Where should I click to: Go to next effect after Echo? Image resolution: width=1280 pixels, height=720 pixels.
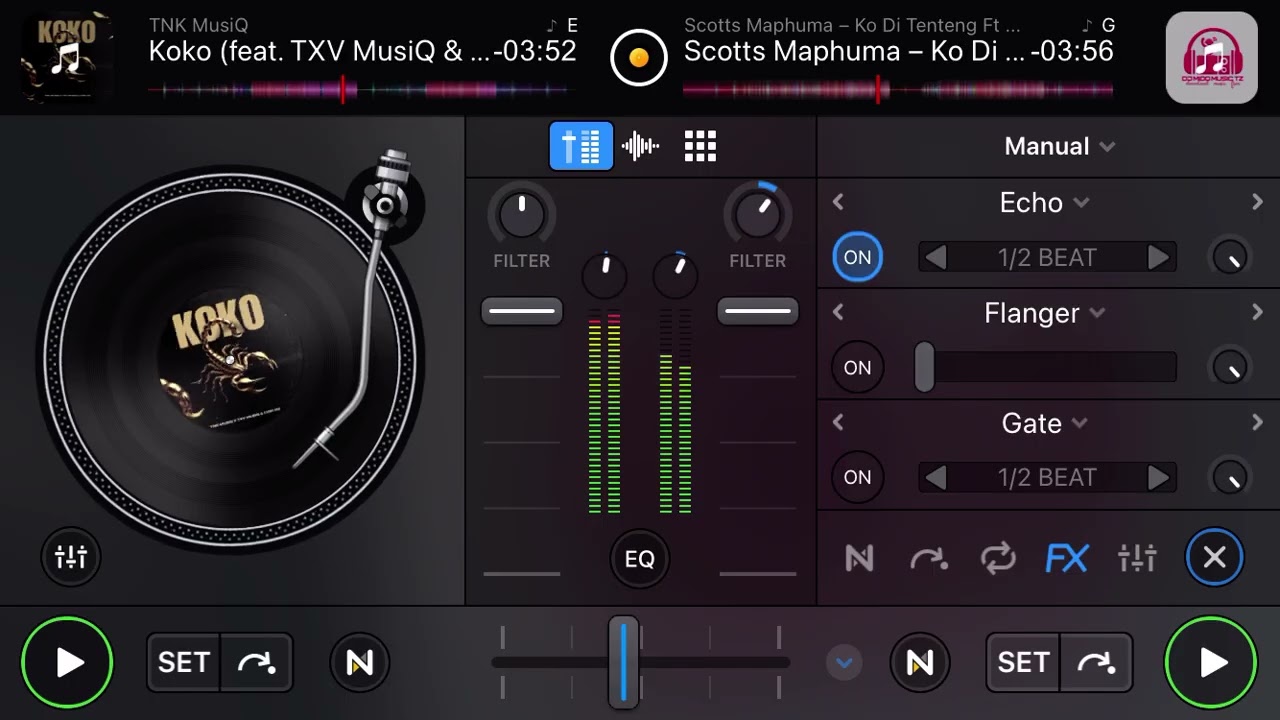(x=1257, y=202)
